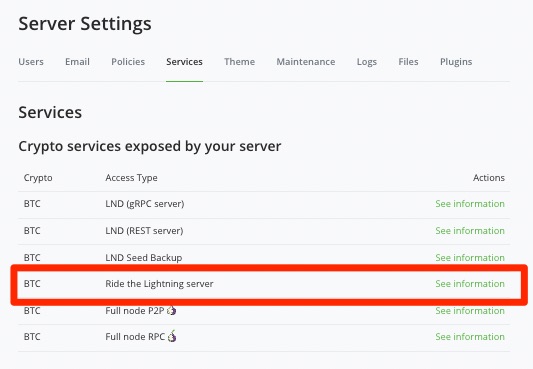Click BTC in the Full node RPC row
This screenshot has width=533, height=369.
pyautogui.click(x=32, y=337)
